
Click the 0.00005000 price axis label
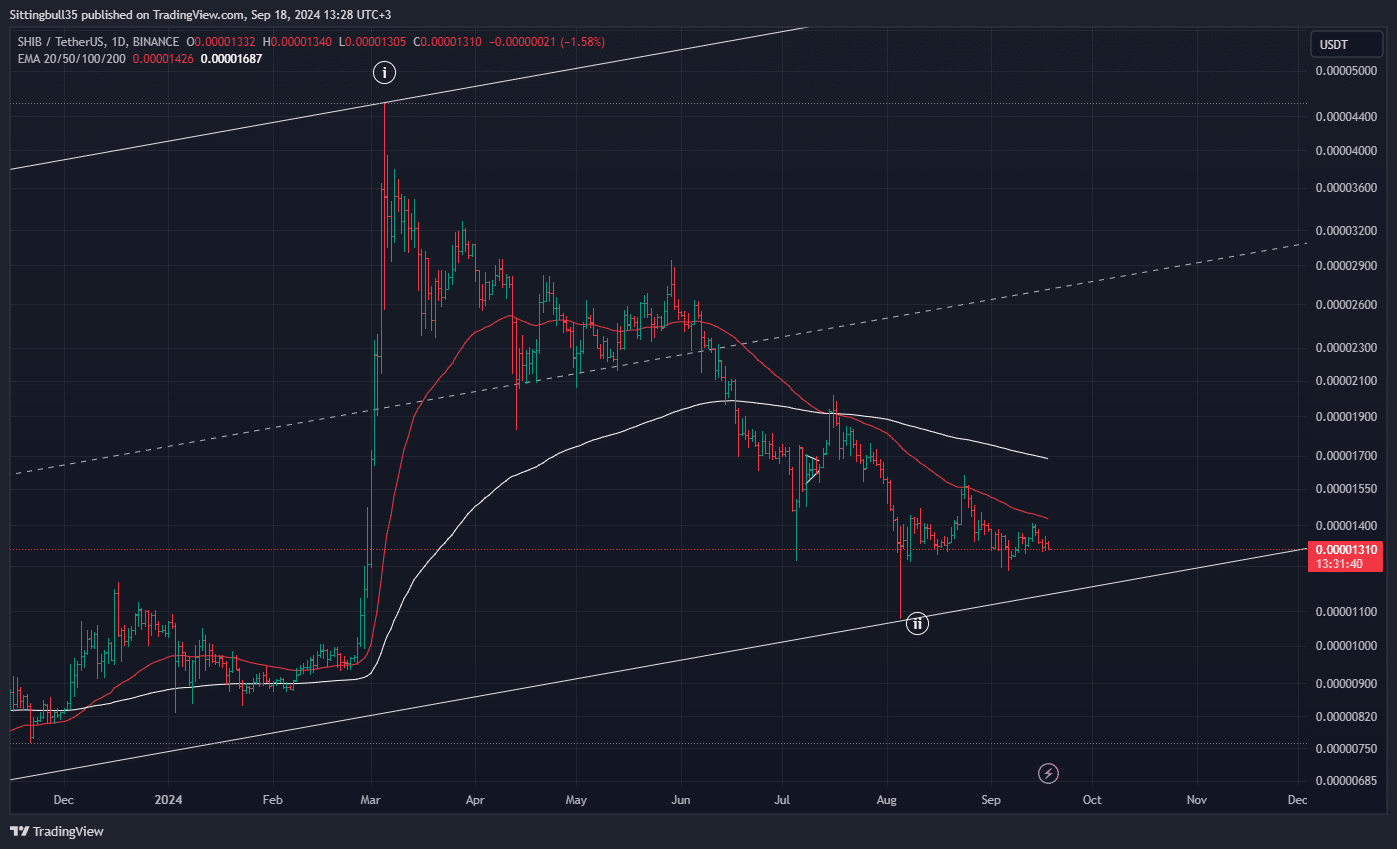(x=1348, y=71)
